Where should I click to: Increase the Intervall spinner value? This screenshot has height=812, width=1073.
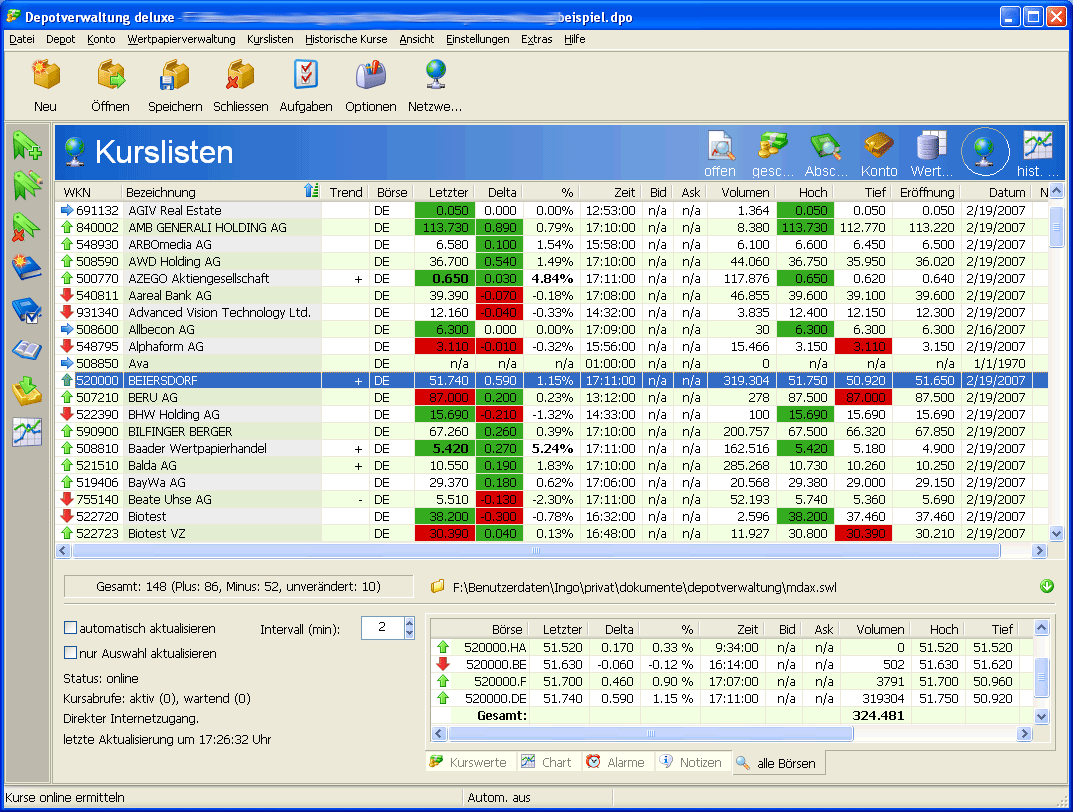[408, 622]
